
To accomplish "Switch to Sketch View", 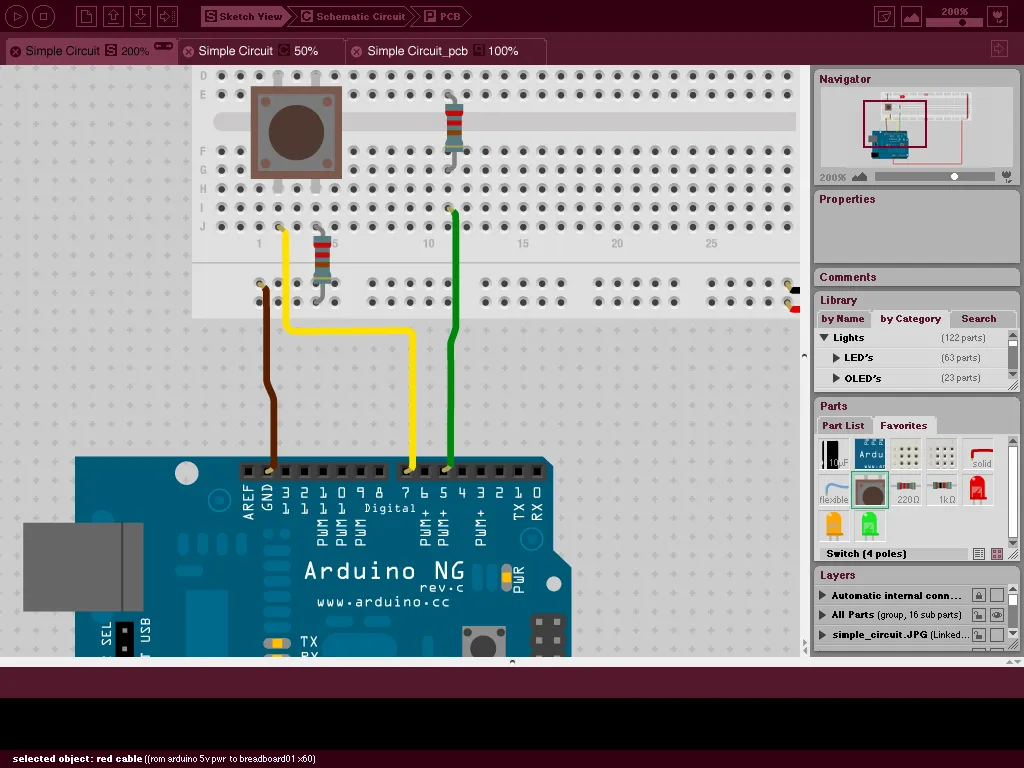I will [244, 16].
